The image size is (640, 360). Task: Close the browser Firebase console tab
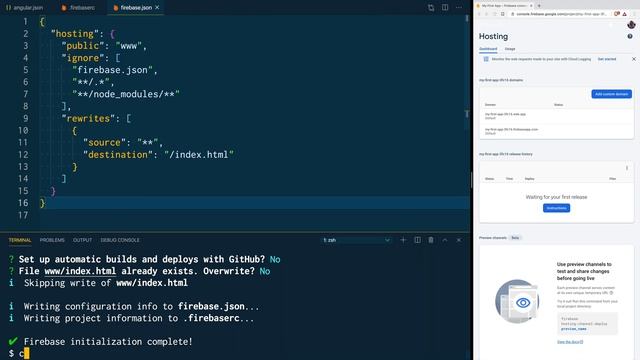(x=531, y=6)
